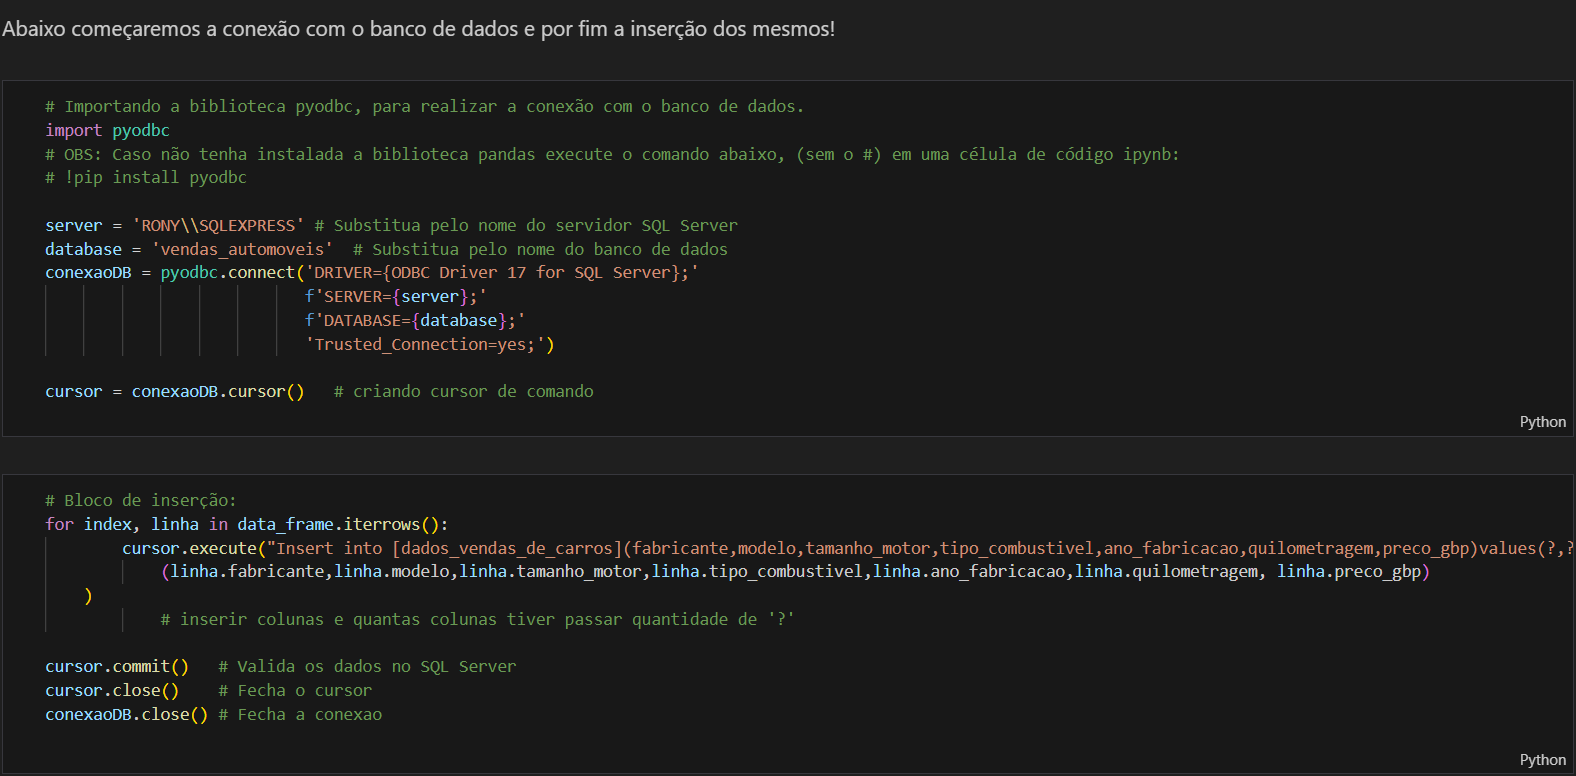Click data_frame.iterrows() in the for loop
Viewport: 1576px width, 776px height.
pos(338,524)
